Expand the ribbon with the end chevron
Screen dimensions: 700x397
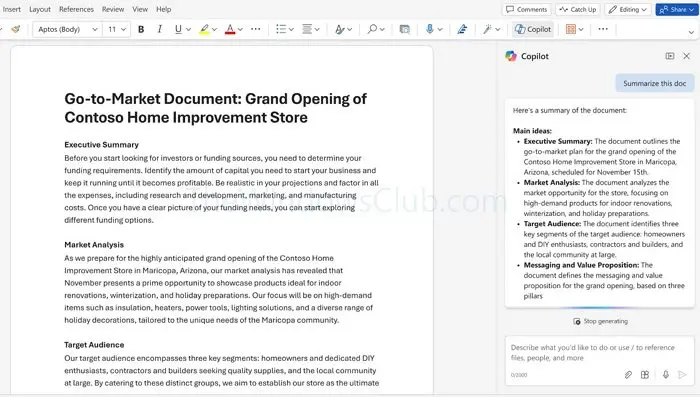coord(691,32)
